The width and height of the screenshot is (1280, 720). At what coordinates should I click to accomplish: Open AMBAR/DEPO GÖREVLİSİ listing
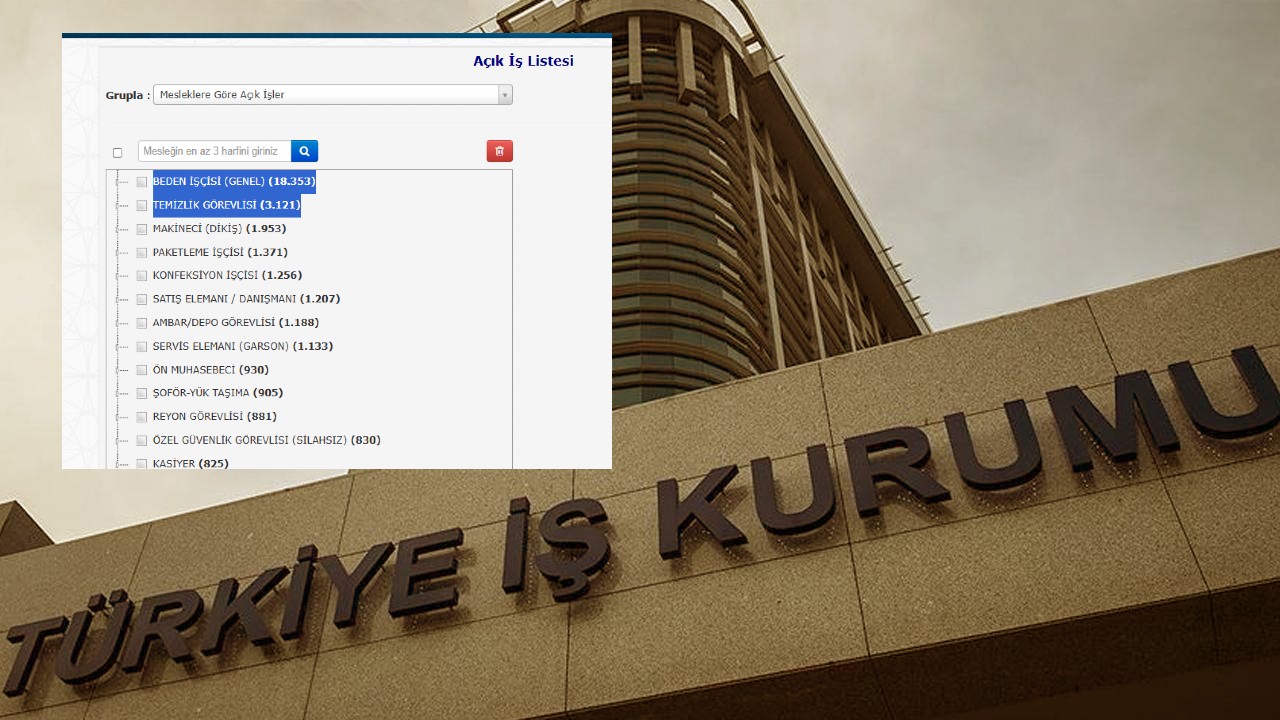tap(235, 323)
